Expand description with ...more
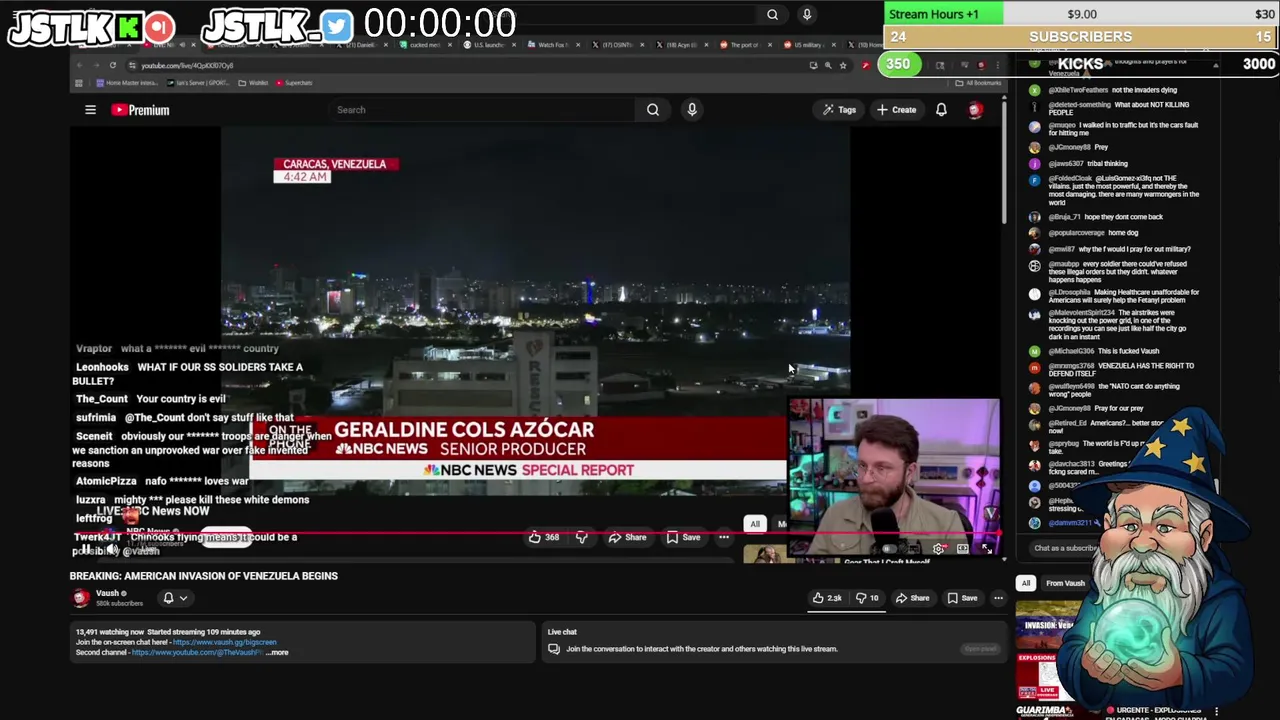Viewport: 1280px width, 720px height. (x=277, y=652)
